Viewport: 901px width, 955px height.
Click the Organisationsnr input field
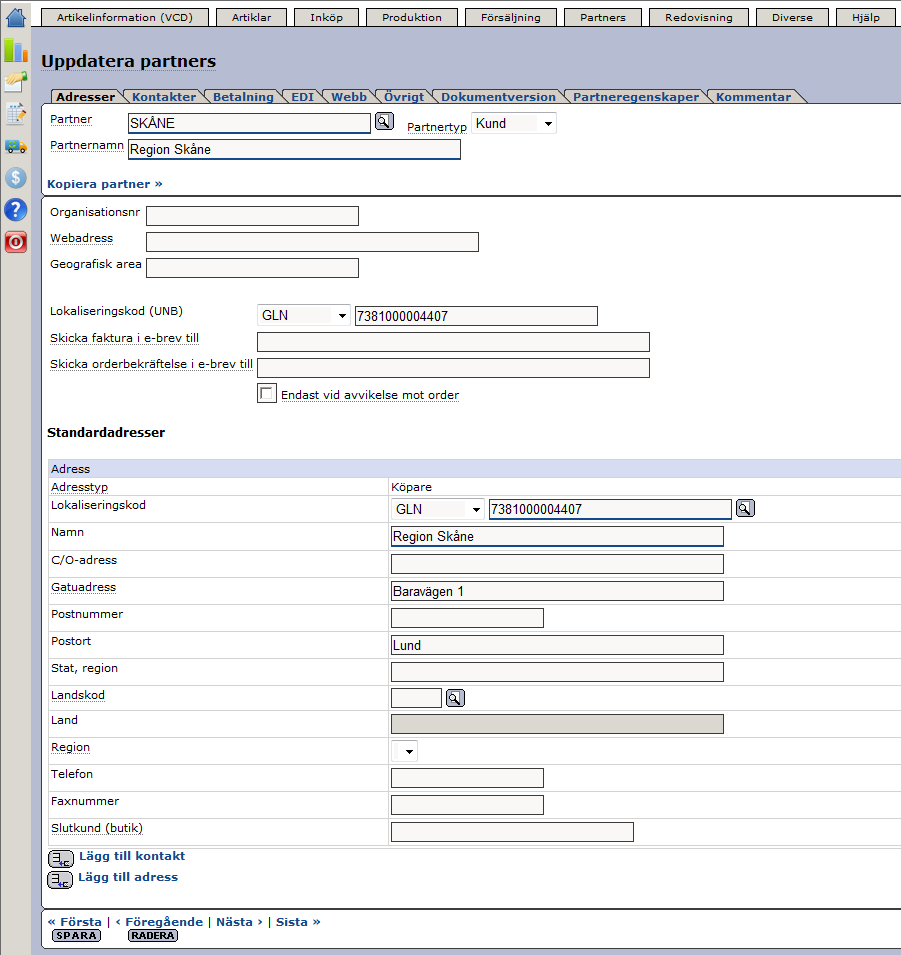pyautogui.click(x=252, y=216)
